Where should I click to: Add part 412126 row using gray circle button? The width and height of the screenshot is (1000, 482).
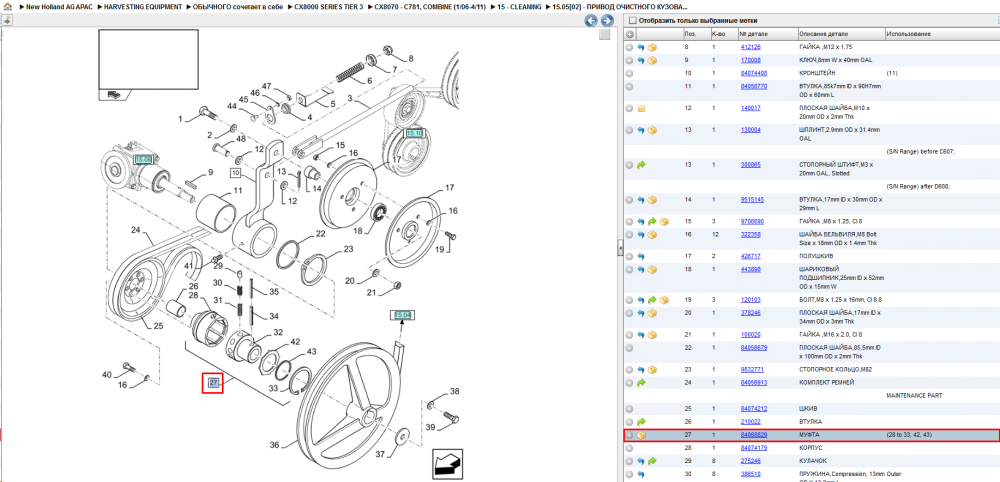629,47
